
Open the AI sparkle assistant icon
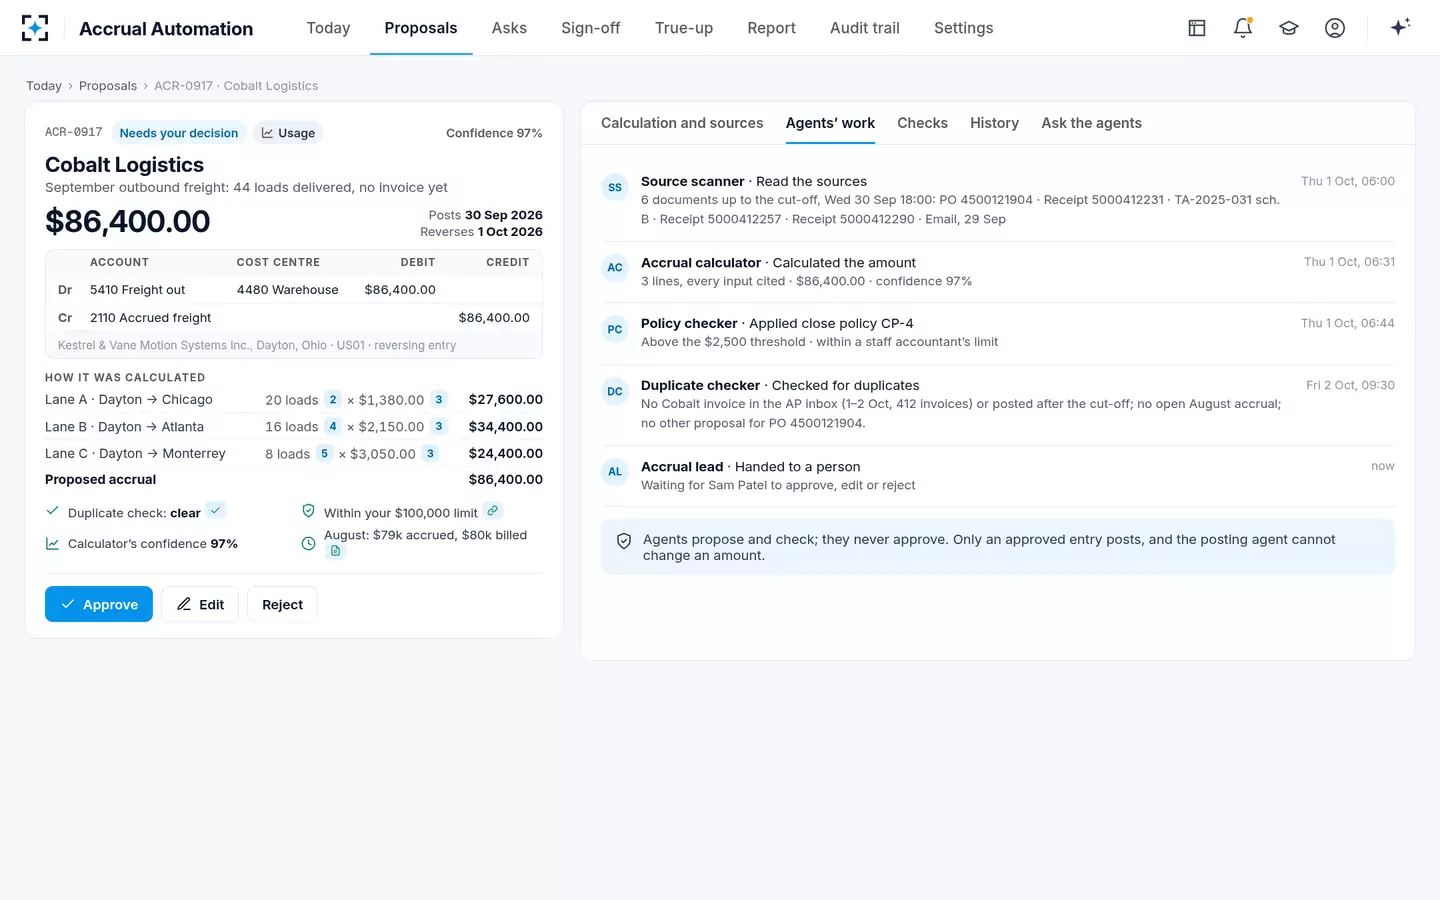1400,27
